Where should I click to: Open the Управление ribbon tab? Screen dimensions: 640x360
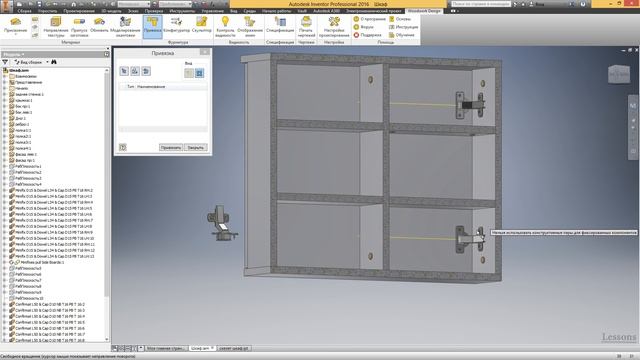[x=213, y=11]
